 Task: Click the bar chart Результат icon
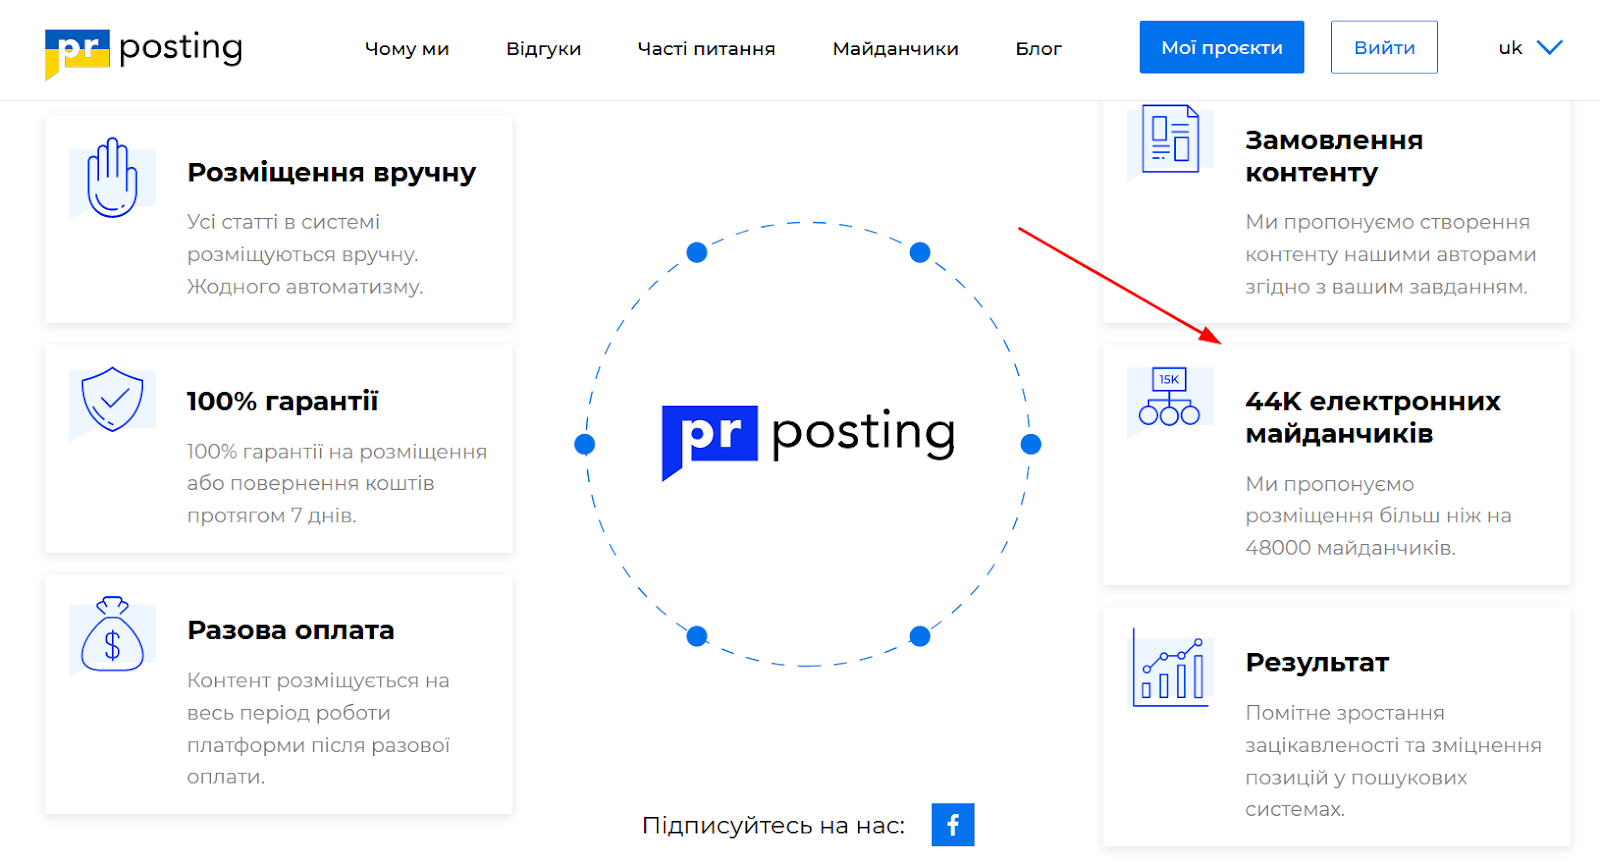(1170, 667)
